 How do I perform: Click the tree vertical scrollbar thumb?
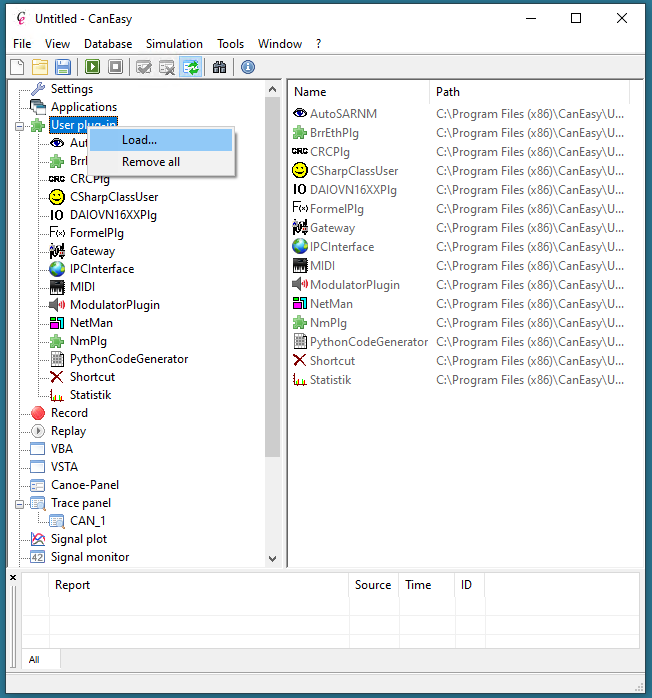click(x=272, y=277)
